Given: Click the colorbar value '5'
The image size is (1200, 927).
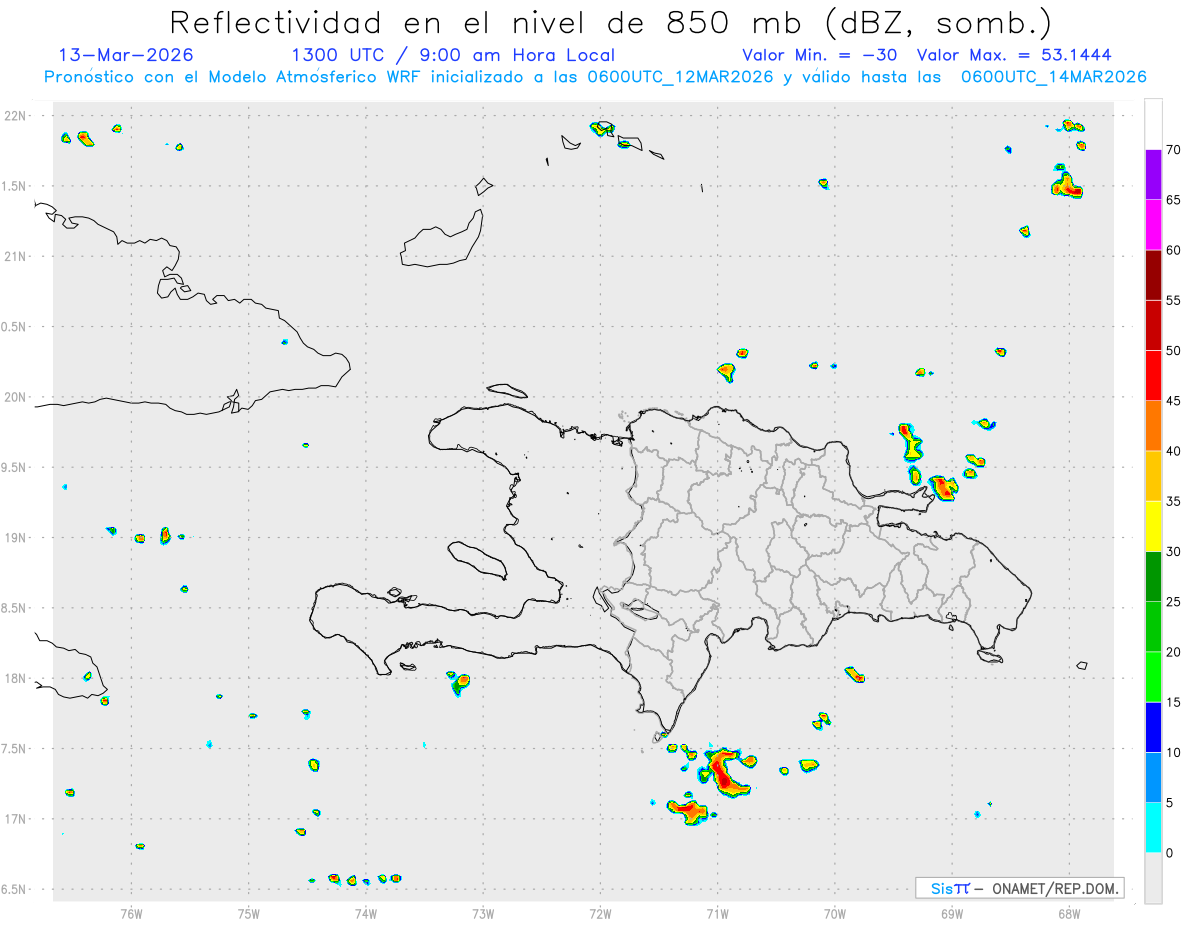Looking at the screenshot, I should pos(1170,803).
